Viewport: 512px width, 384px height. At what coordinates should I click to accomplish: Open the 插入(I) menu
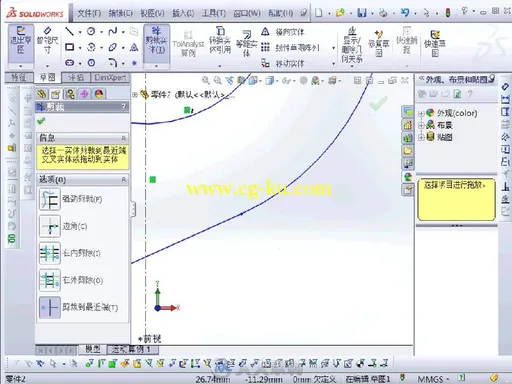[183, 13]
